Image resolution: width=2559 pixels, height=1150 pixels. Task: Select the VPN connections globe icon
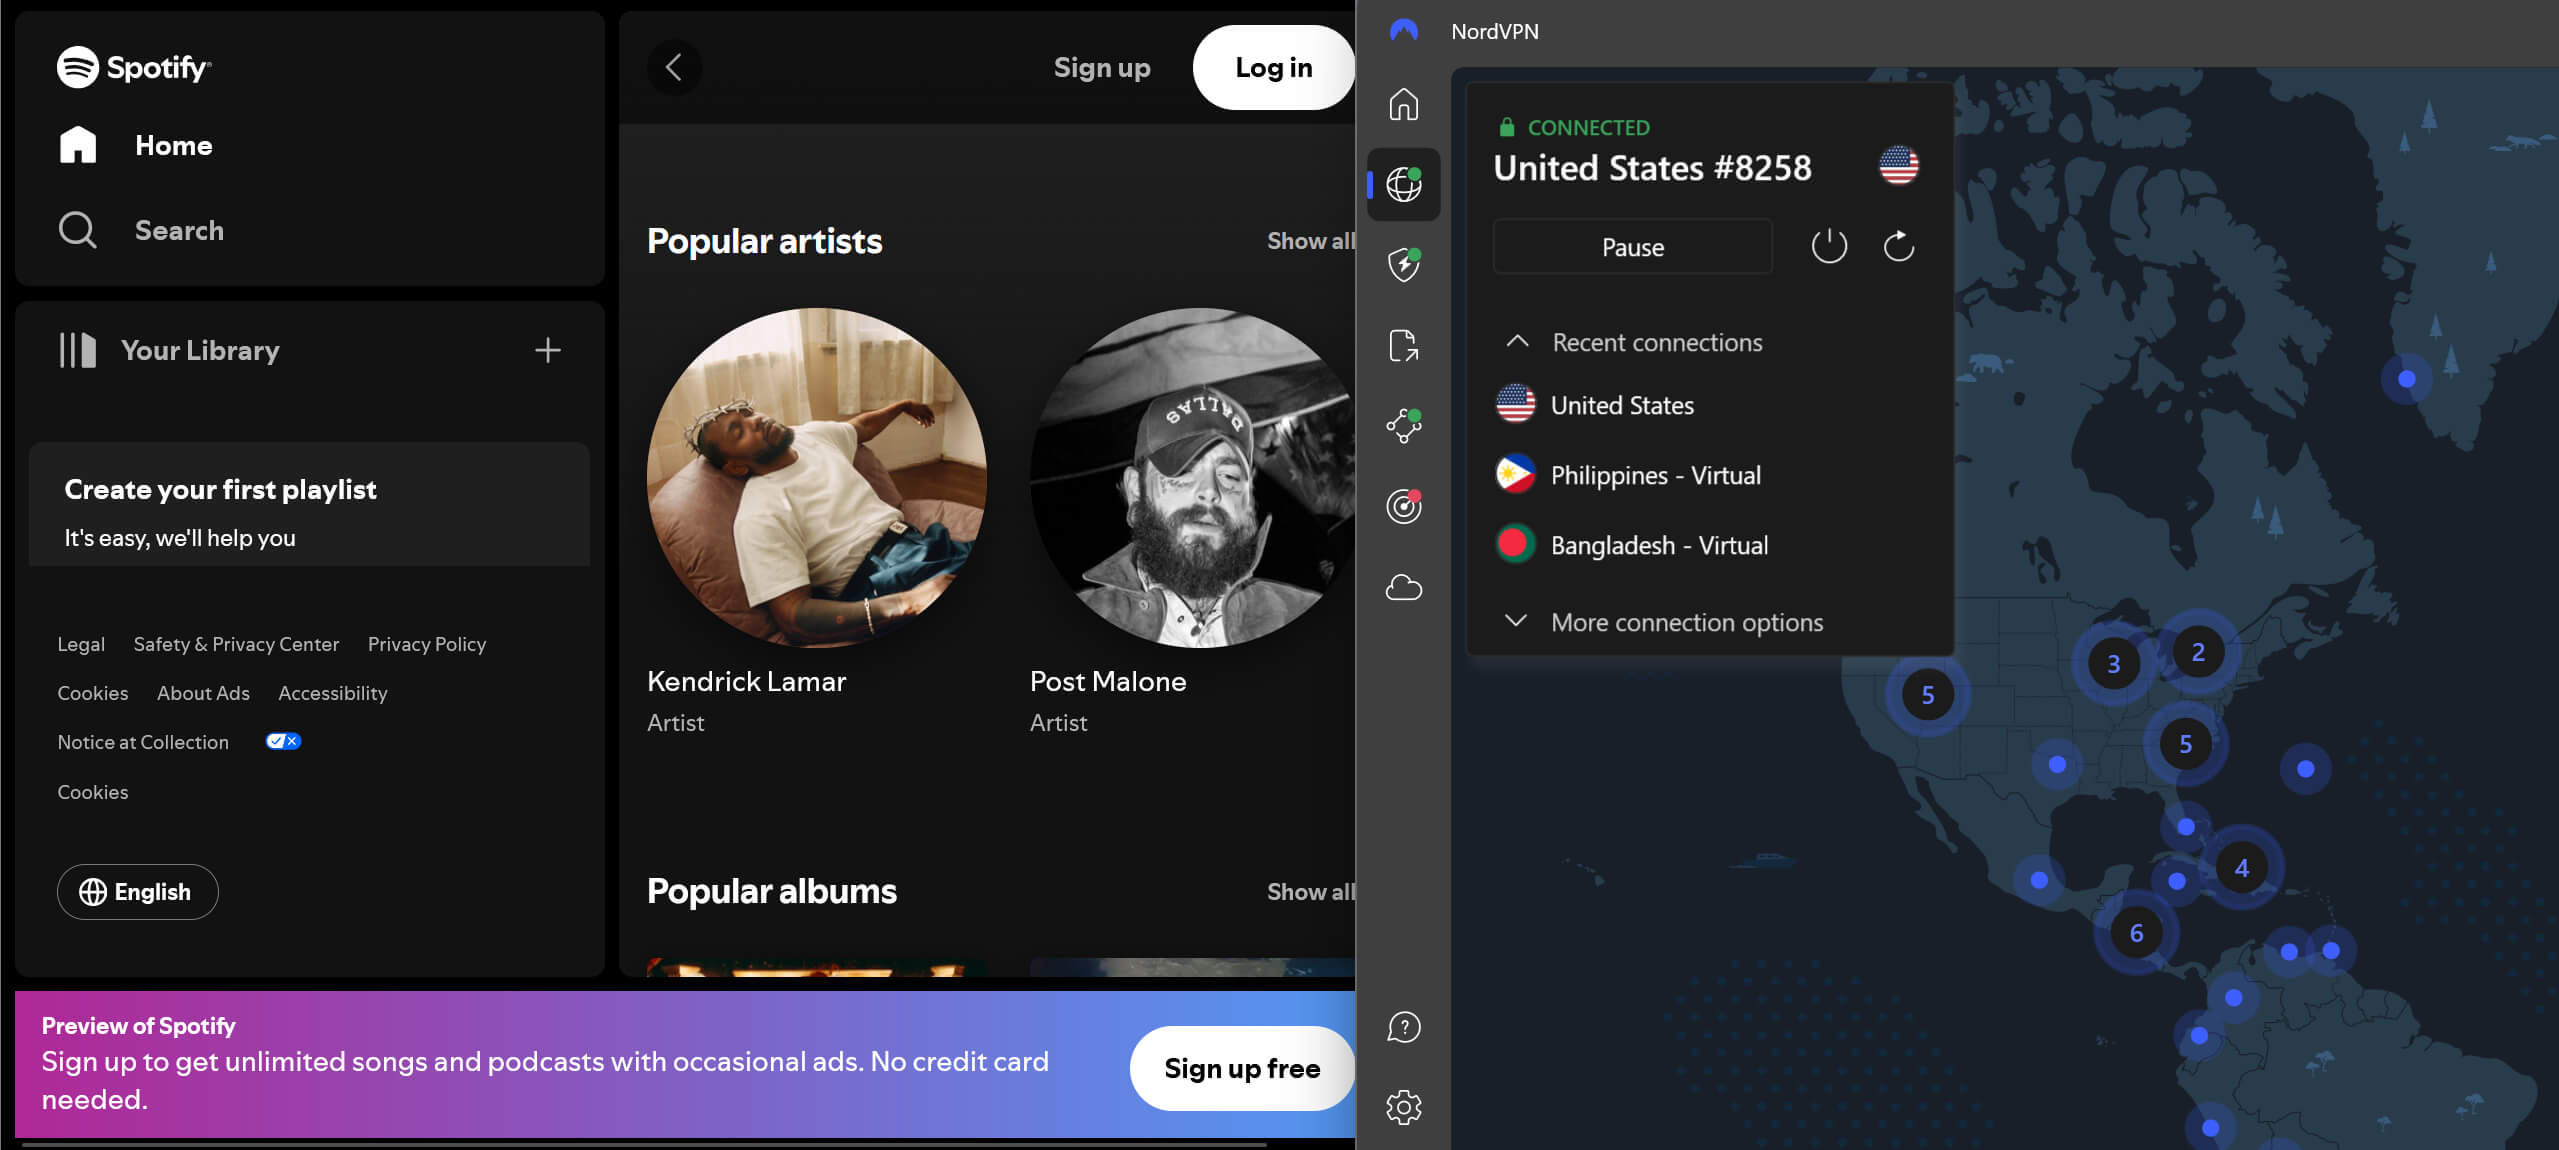point(1404,183)
